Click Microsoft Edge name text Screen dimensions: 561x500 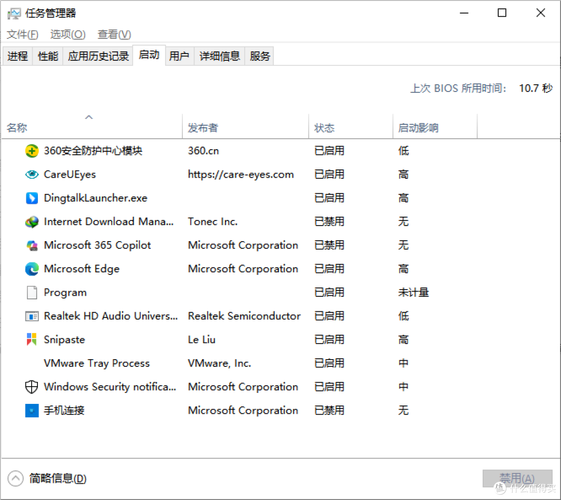pyautogui.click(x=82, y=269)
